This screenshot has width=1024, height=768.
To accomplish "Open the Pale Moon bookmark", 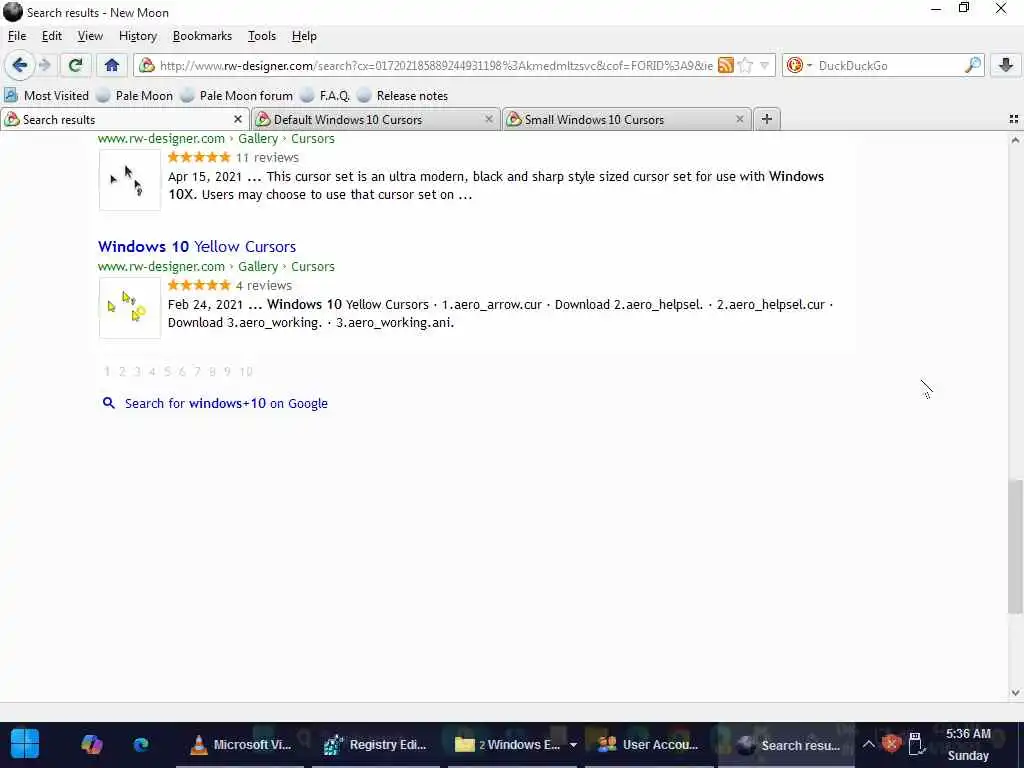I will (x=135, y=95).
